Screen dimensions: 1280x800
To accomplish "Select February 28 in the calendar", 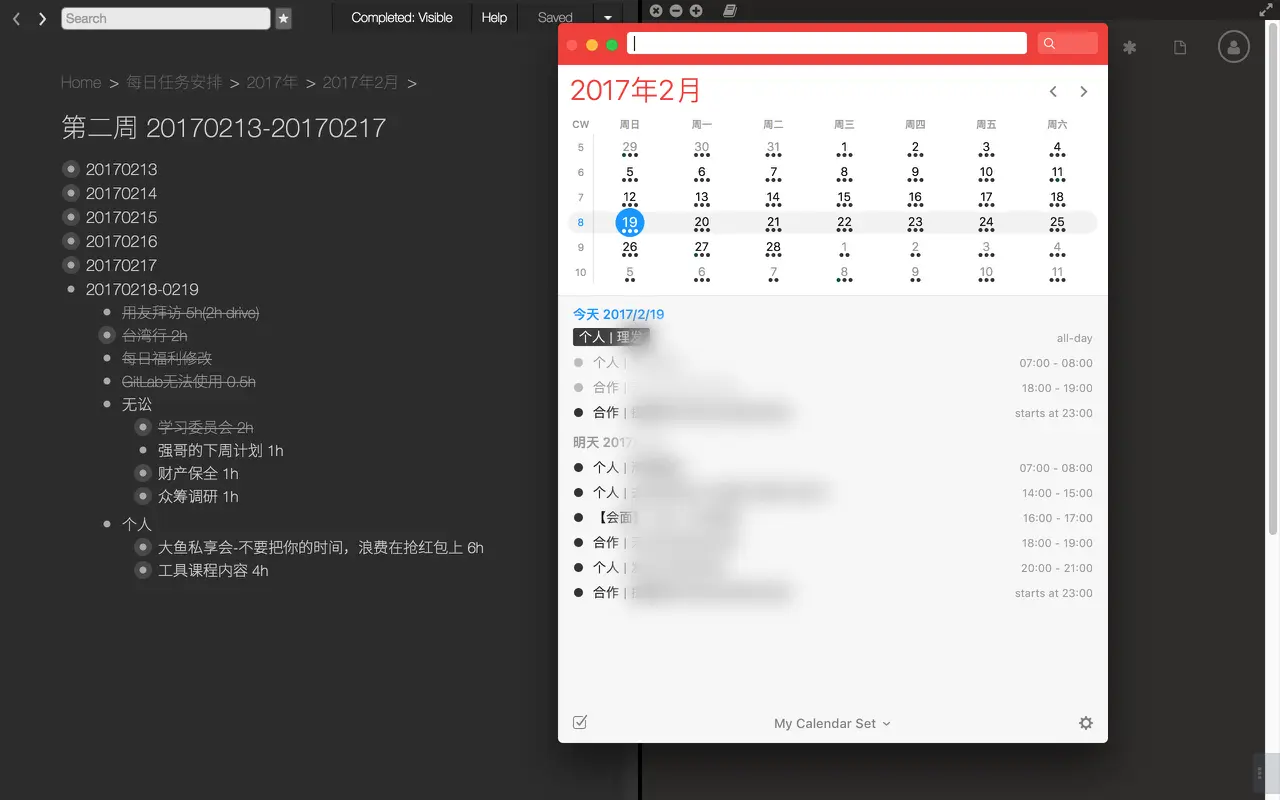I will (773, 247).
